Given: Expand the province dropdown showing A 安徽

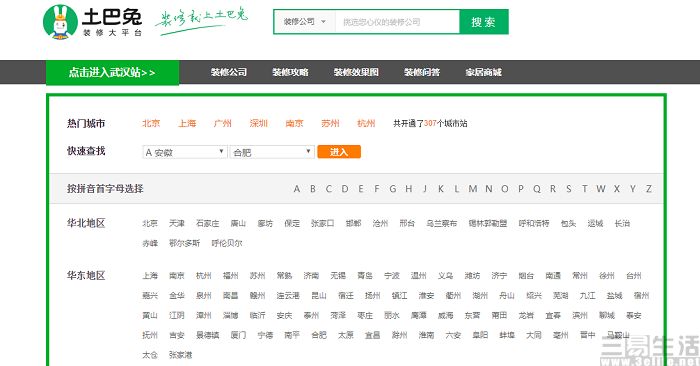Looking at the screenshot, I should click(x=185, y=152).
